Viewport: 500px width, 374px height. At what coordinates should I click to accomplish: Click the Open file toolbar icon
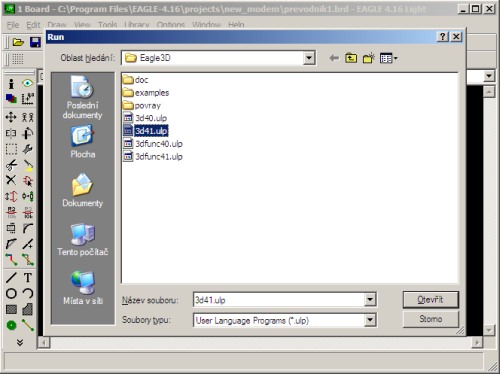click(x=18, y=42)
